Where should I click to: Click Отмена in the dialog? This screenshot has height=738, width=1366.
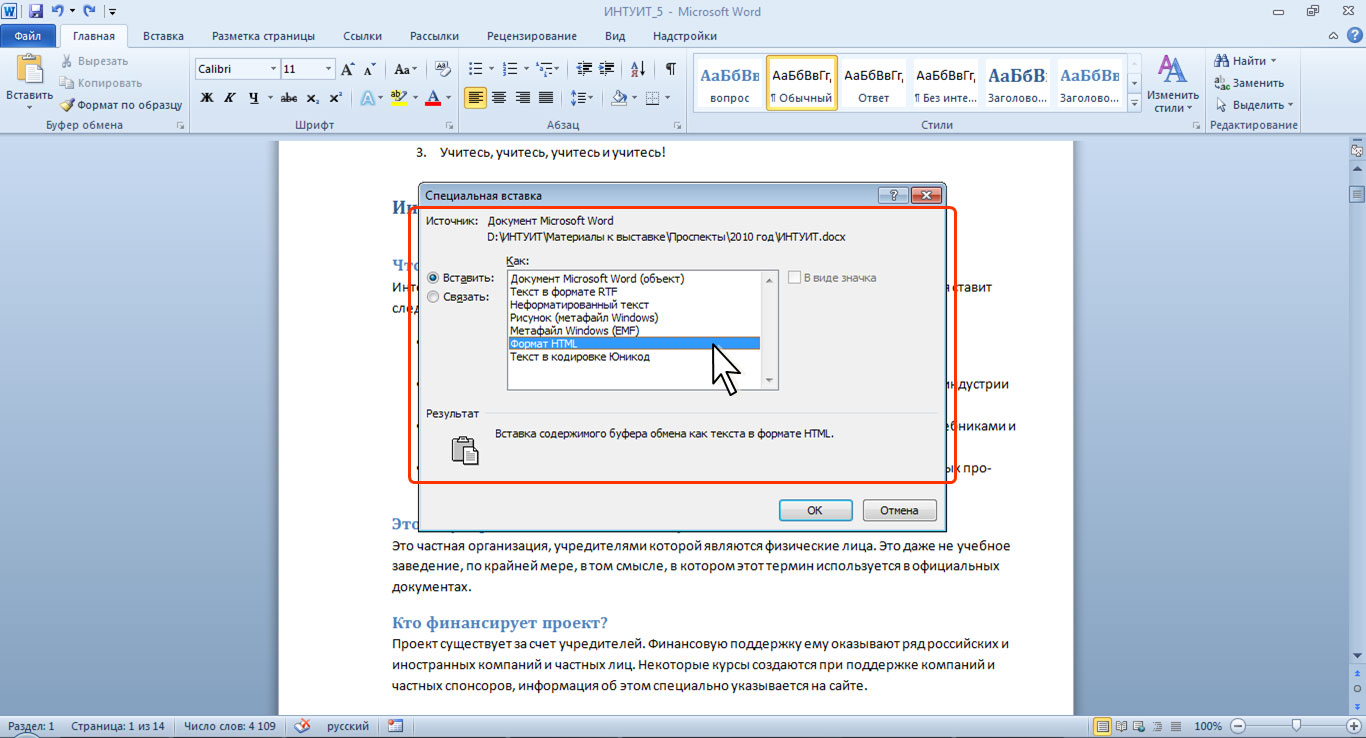pyautogui.click(x=899, y=510)
